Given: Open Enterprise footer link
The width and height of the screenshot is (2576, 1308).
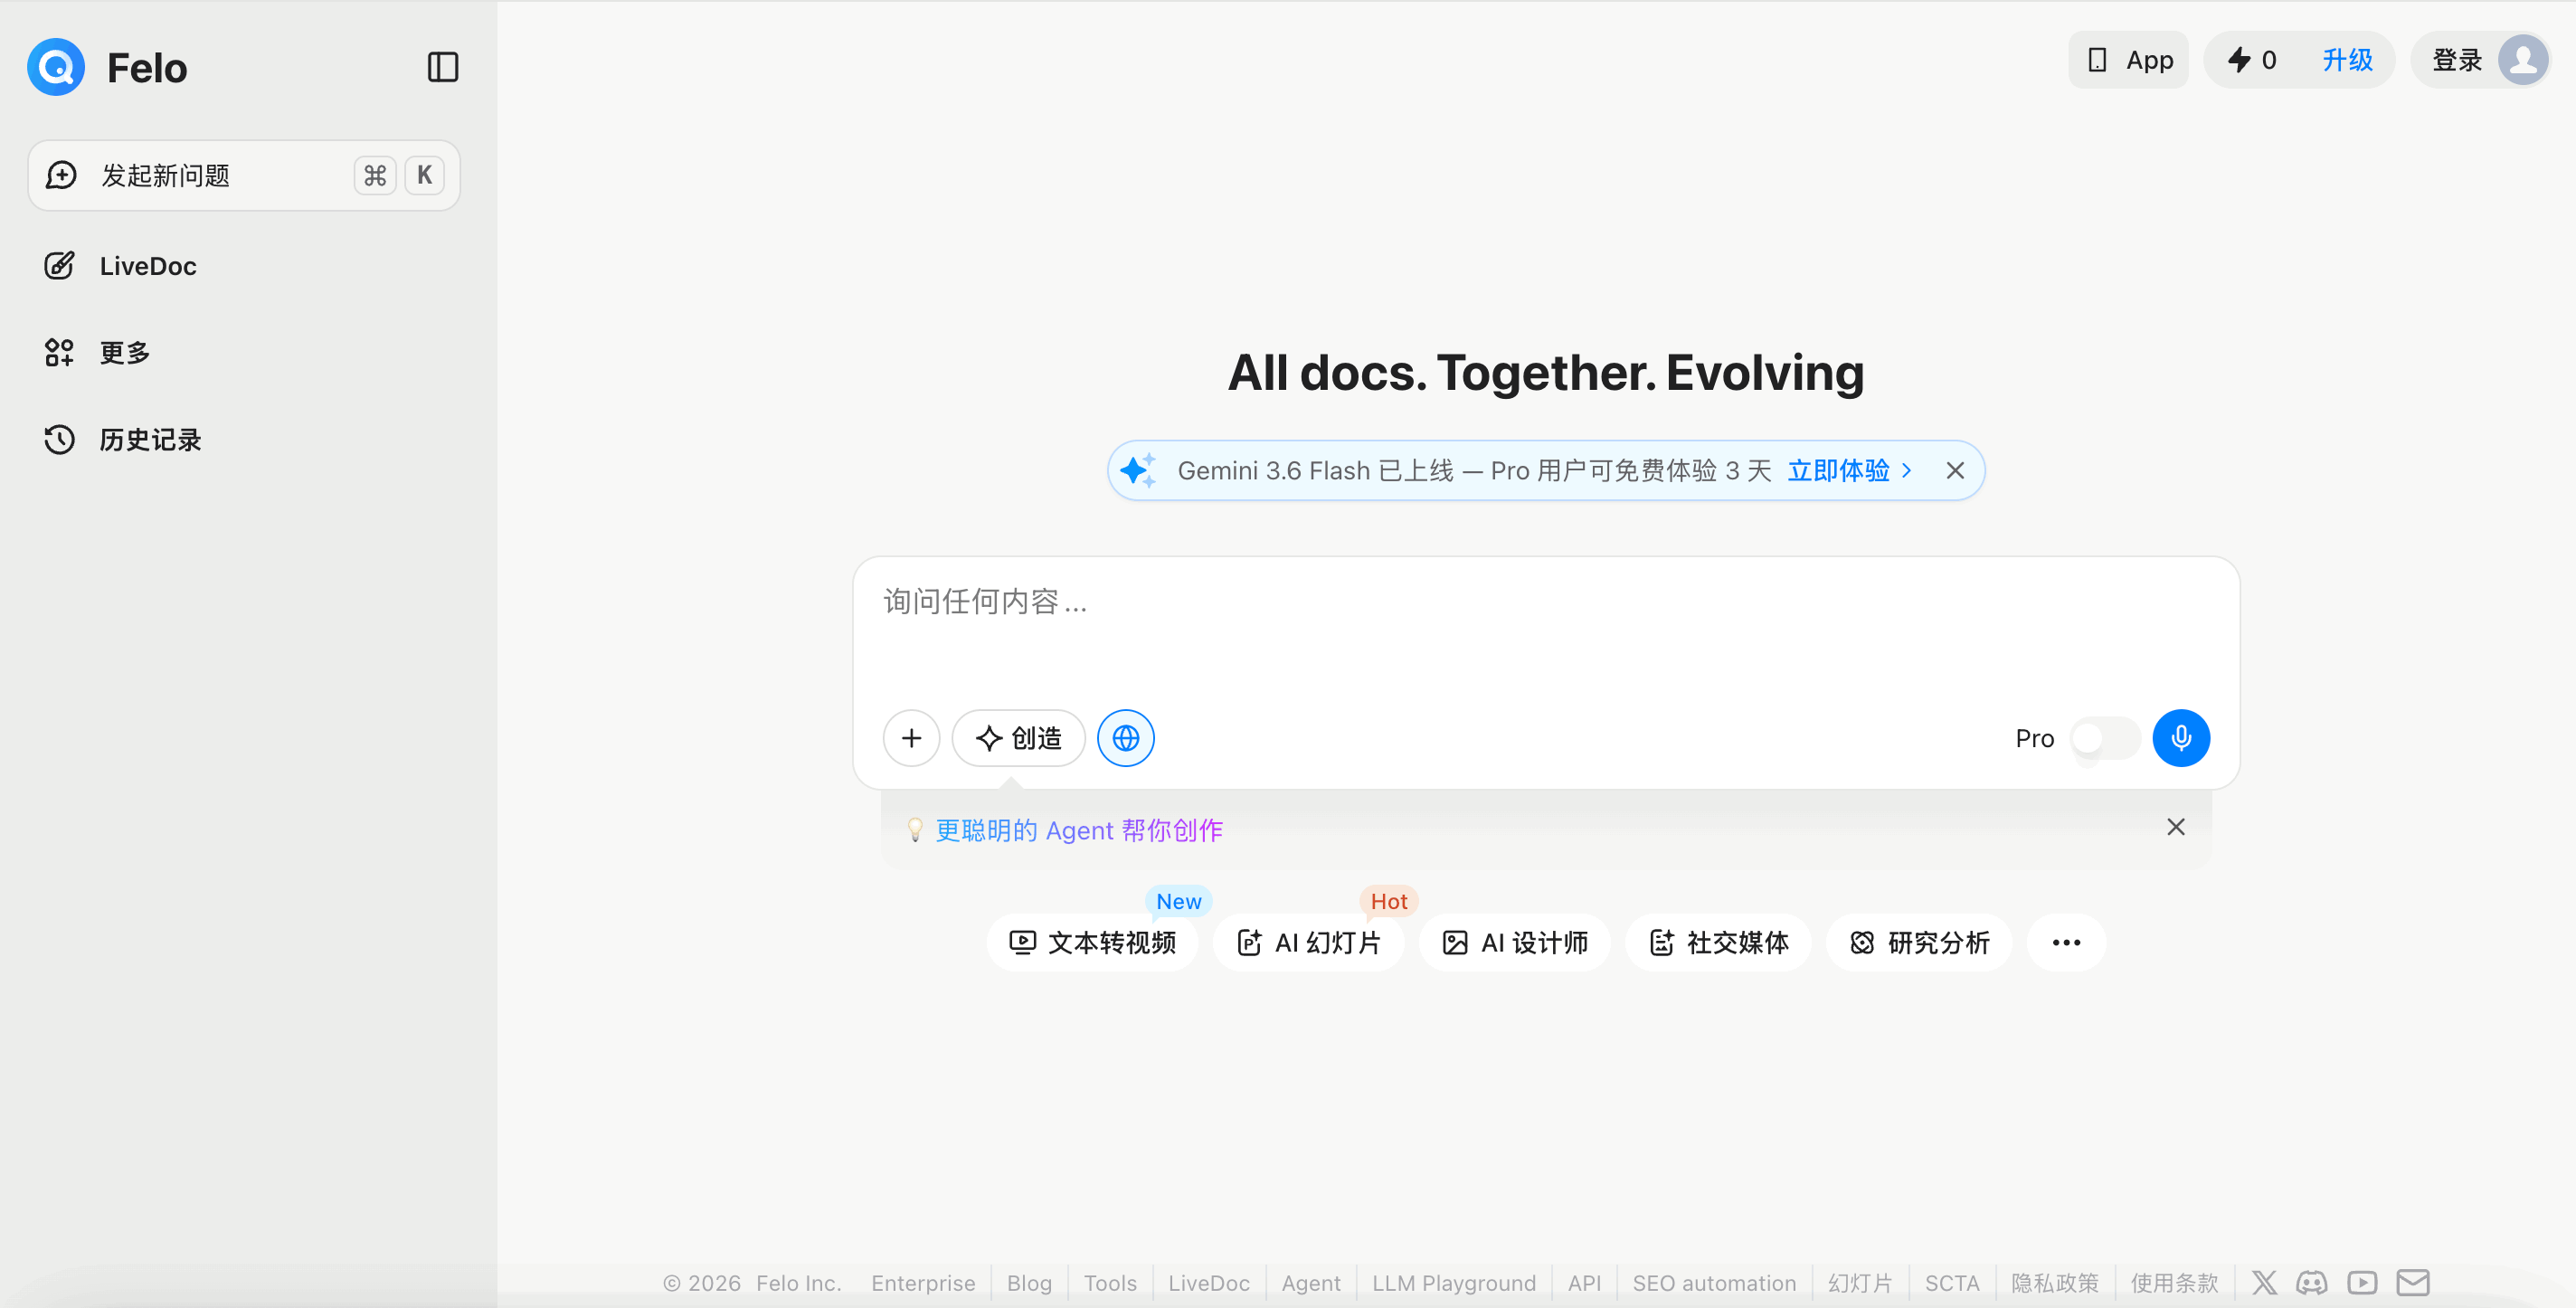Looking at the screenshot, I should coord(923,1282).
